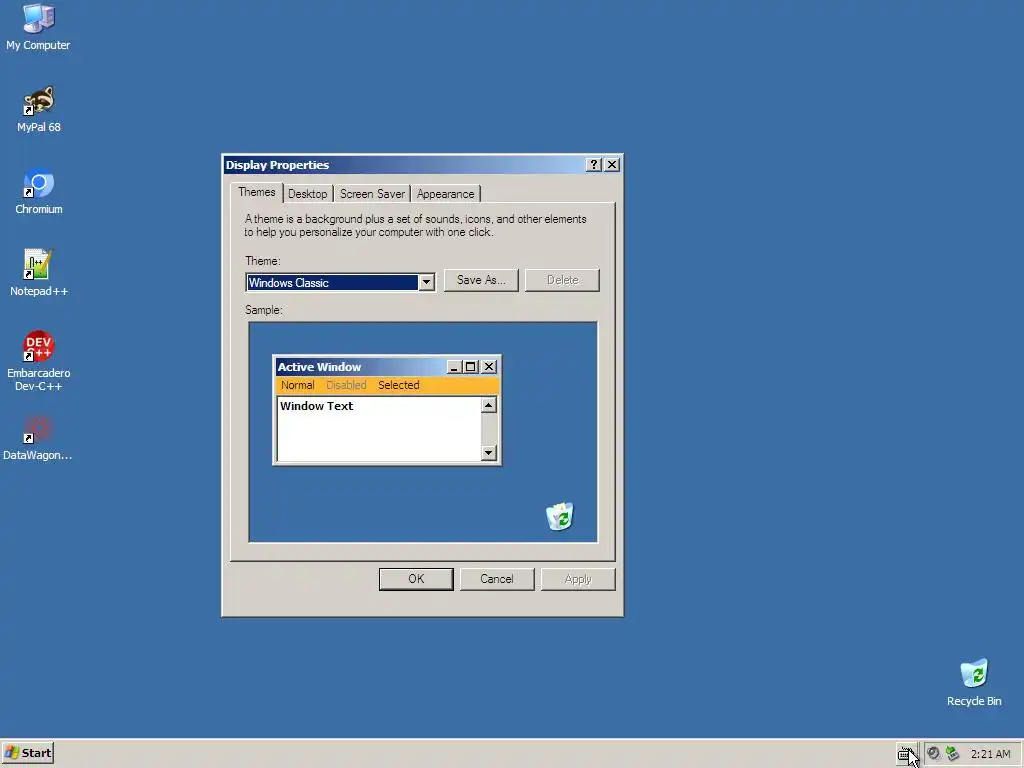Click the sample window scroll down arrow
Screen dimensions: 1024x768
pos(488,453)
